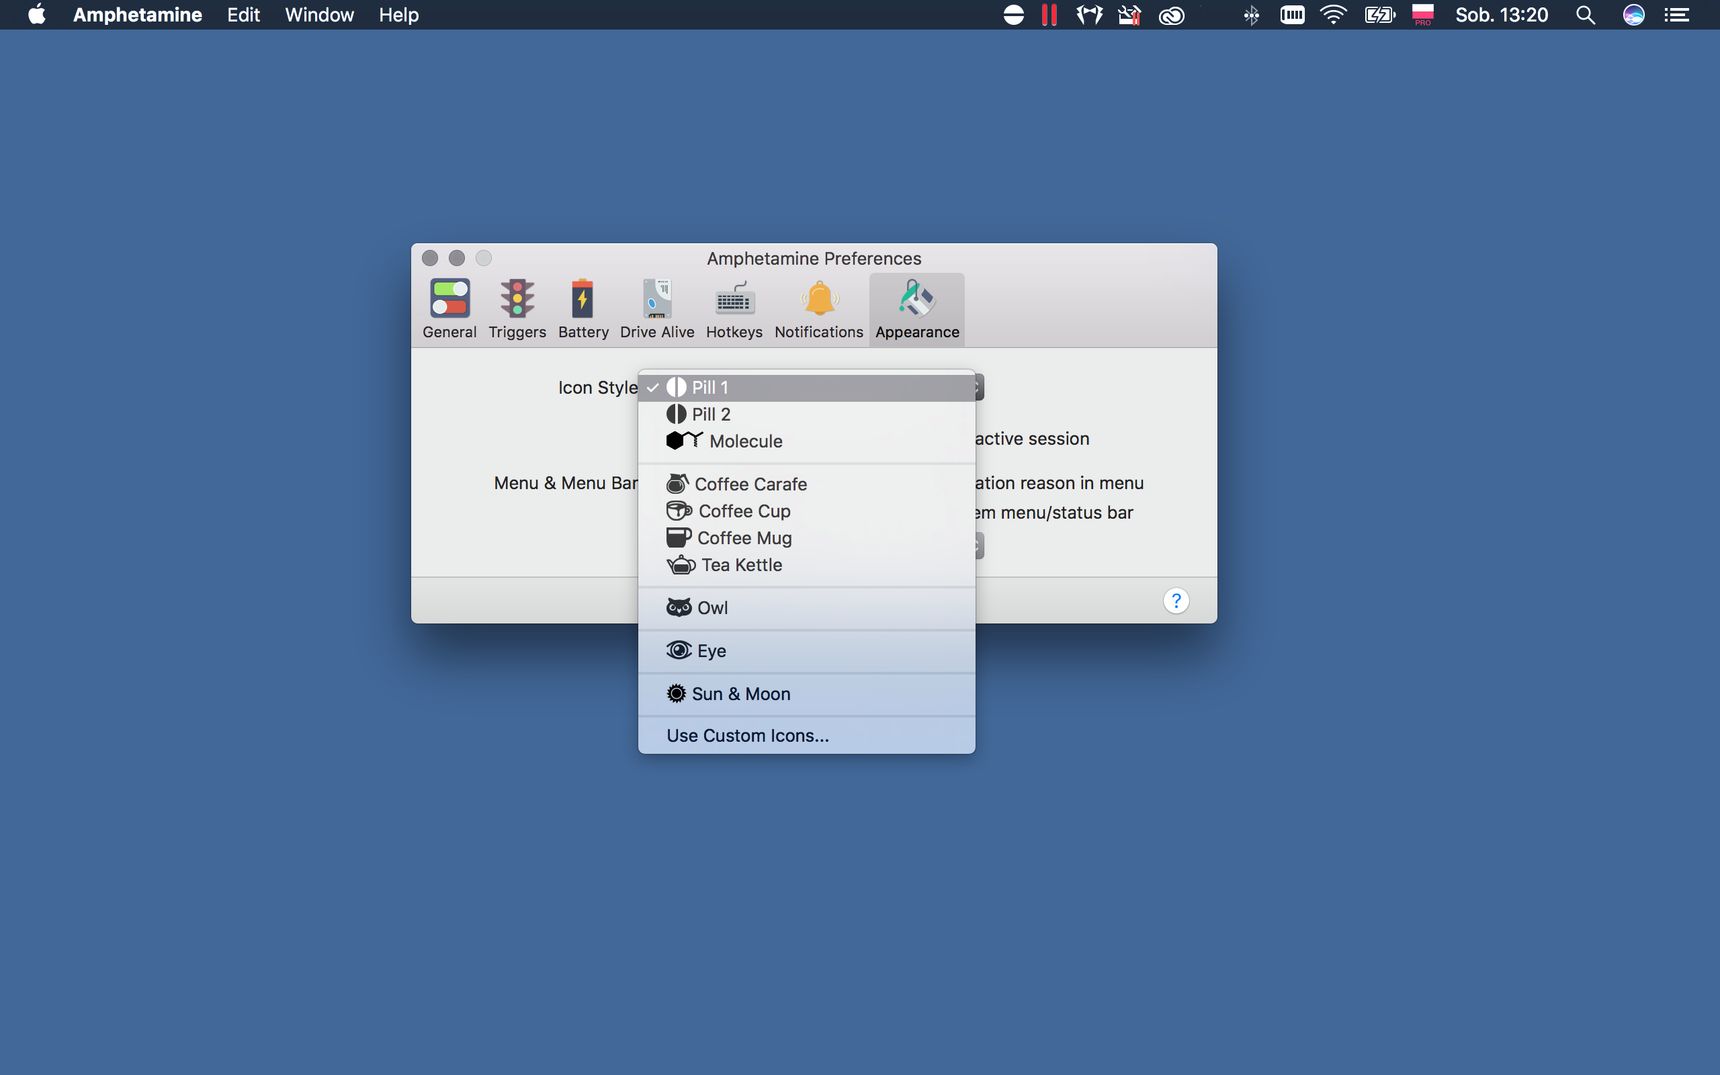Open the Window menu
1720x1075 pixels.
pyautogui.click(x=319, y=15)
